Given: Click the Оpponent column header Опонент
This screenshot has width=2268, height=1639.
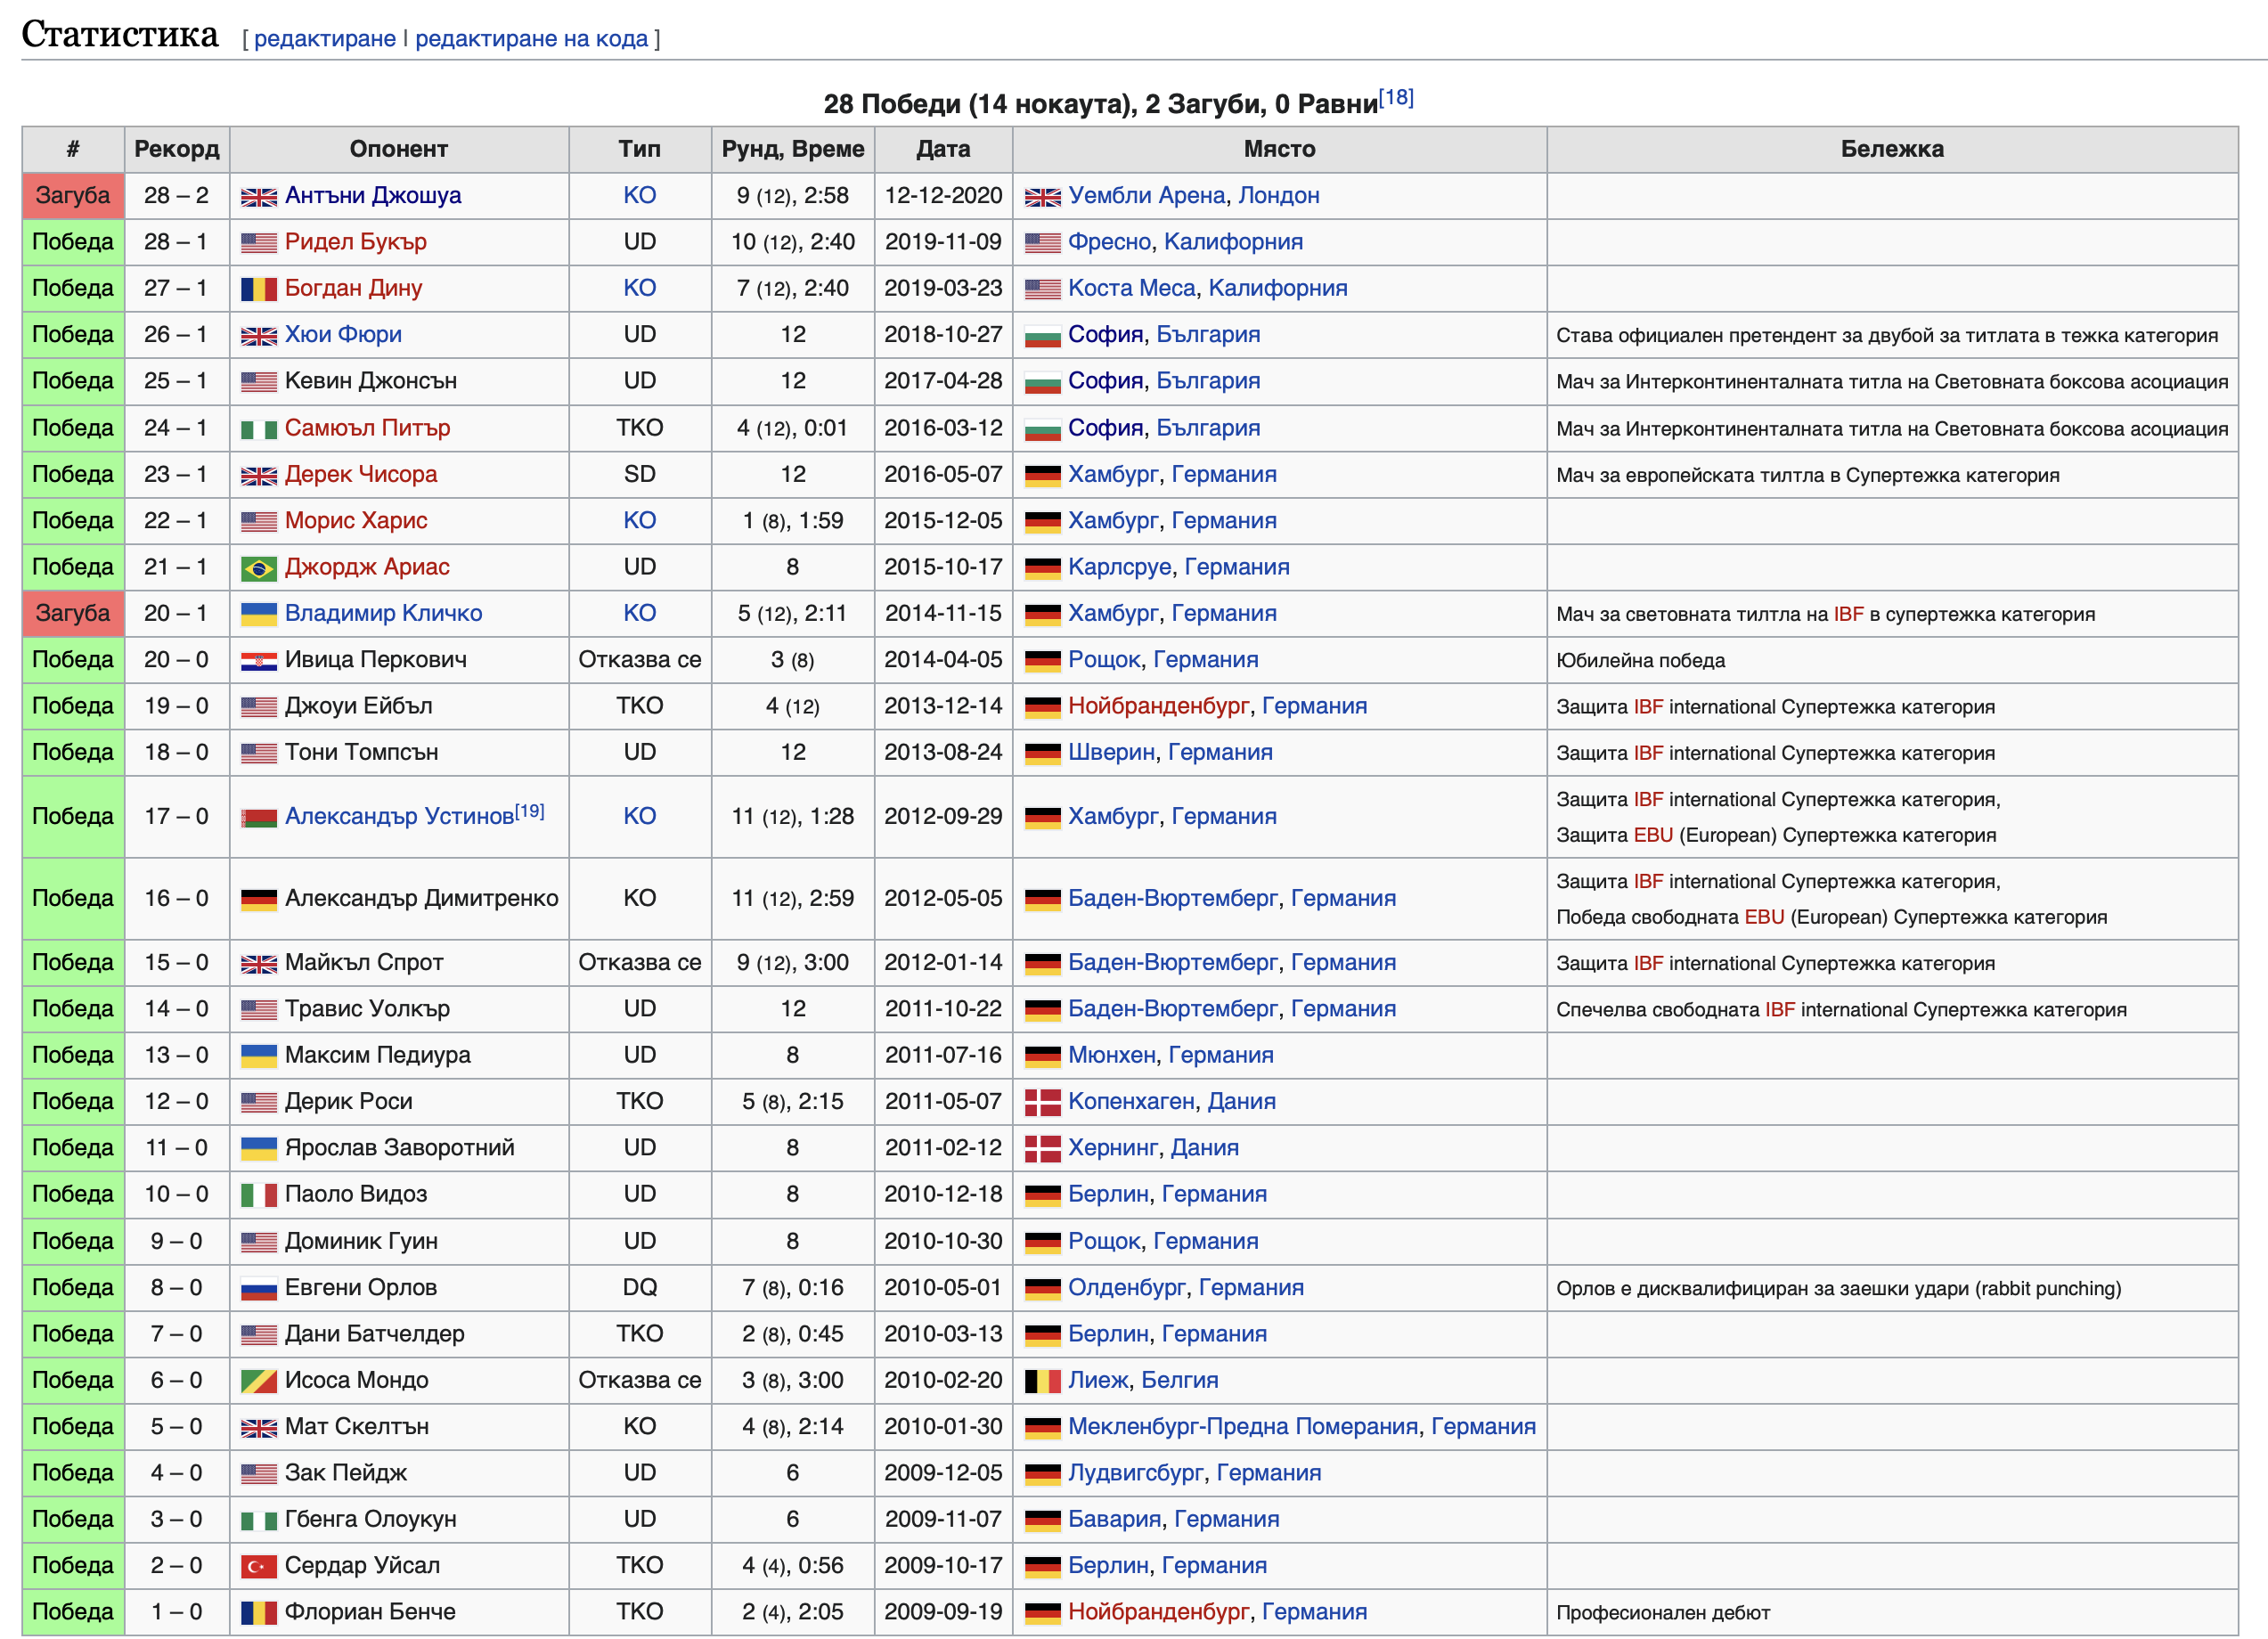Looking at the screenshot, I should (x=398, y=149).
